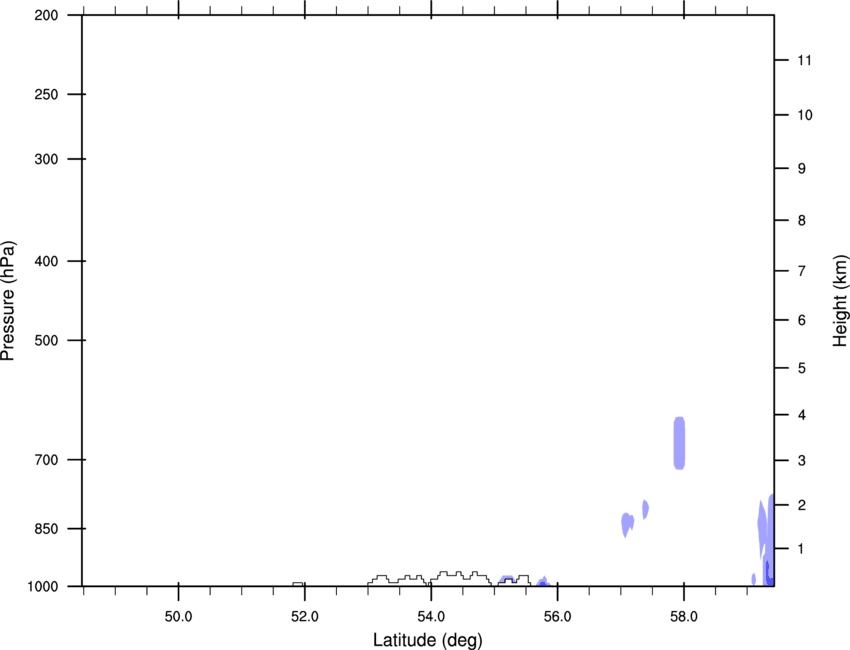Click the 6 km height label

tap(801, 320)
